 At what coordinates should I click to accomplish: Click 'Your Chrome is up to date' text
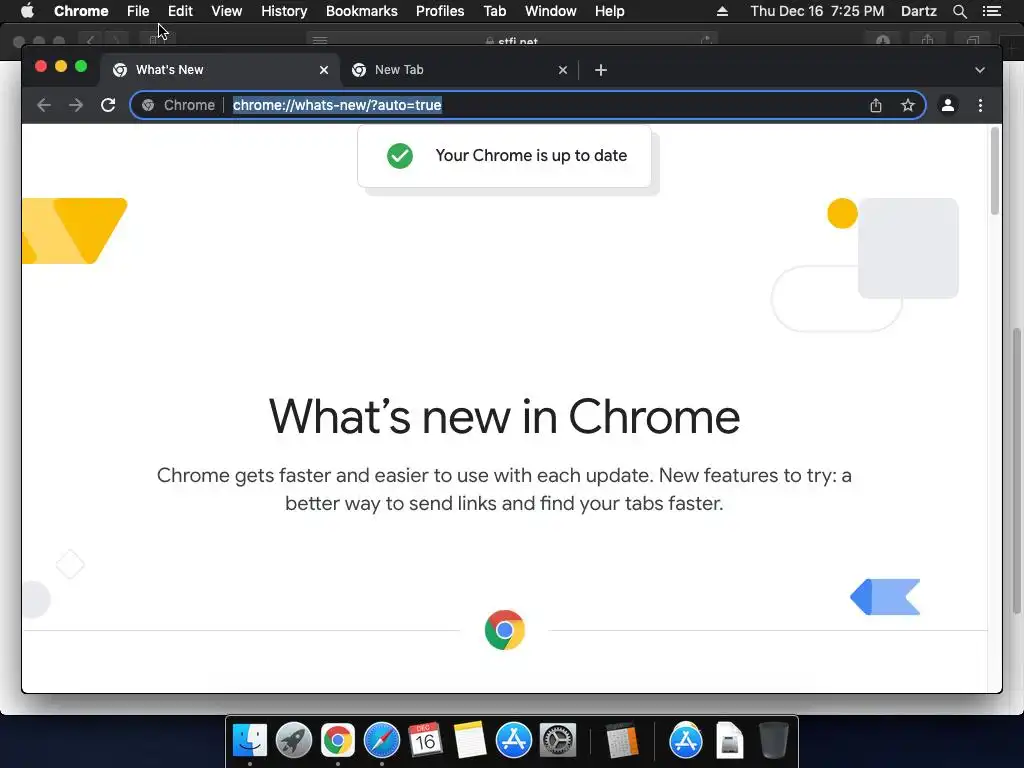(x=531, y=155)
